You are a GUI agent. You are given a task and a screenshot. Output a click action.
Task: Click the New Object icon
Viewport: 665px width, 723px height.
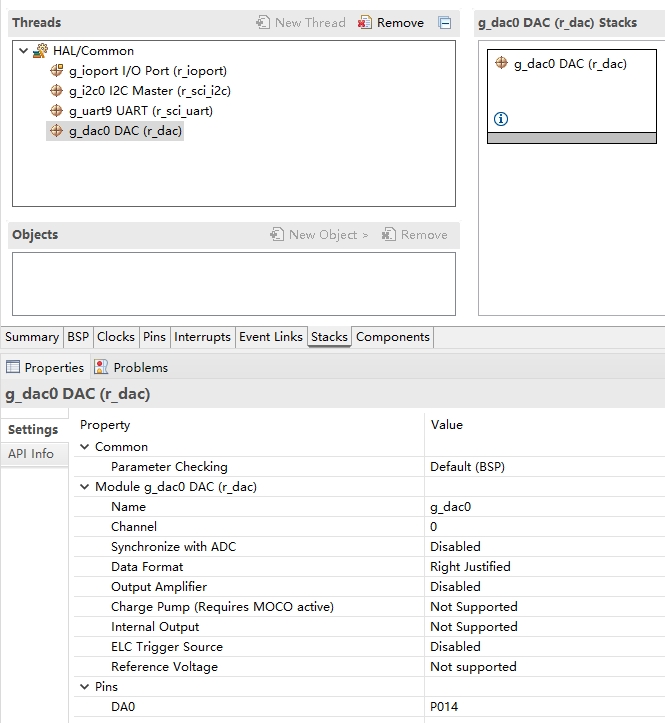(277, 234)
